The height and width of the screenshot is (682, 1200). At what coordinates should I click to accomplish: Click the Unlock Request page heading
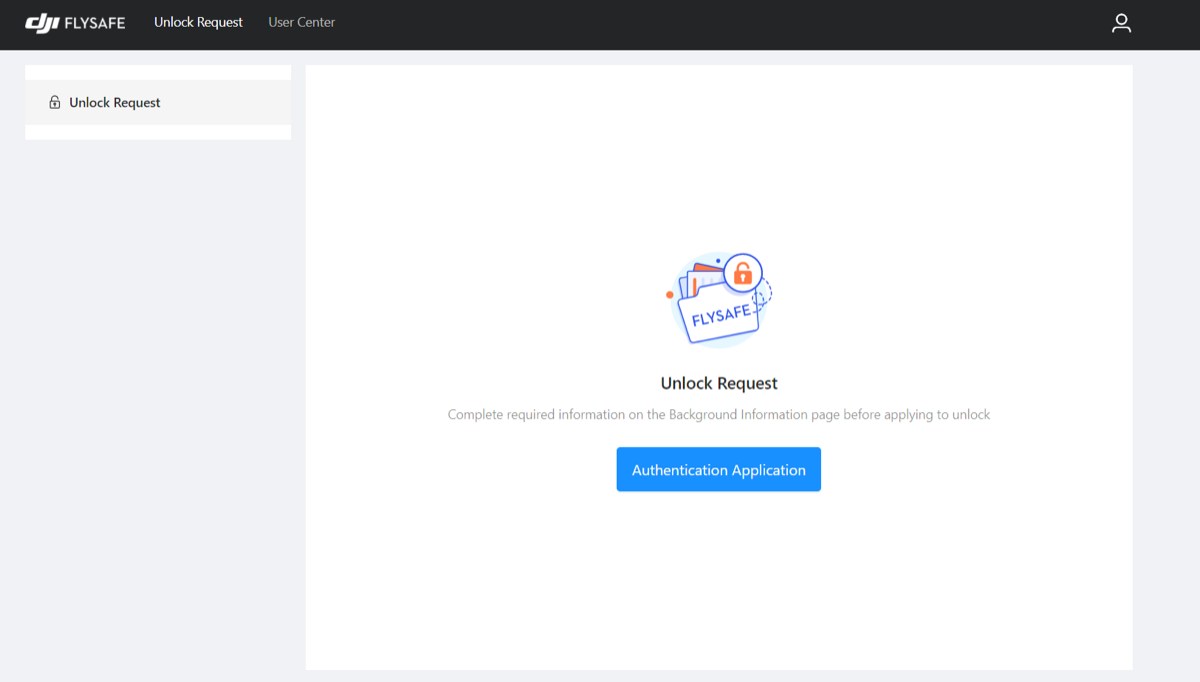(x=718, y=382)
